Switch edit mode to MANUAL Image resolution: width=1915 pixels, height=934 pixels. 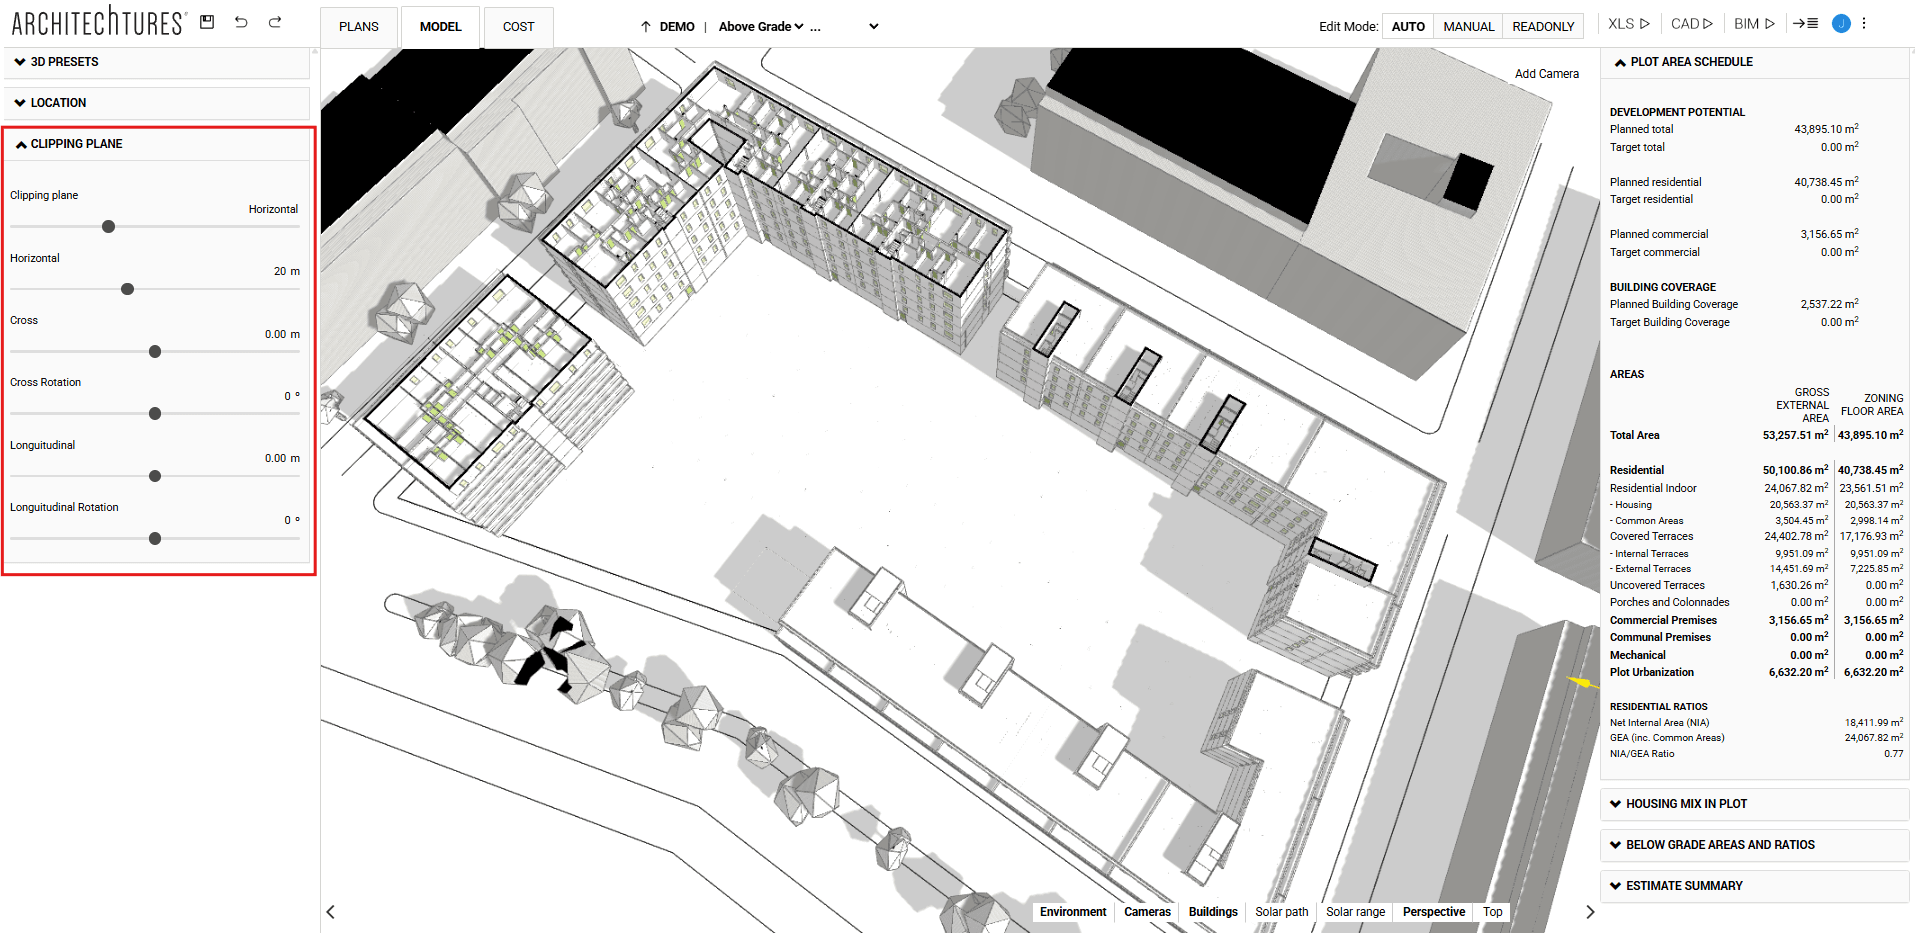(1467, 26)
